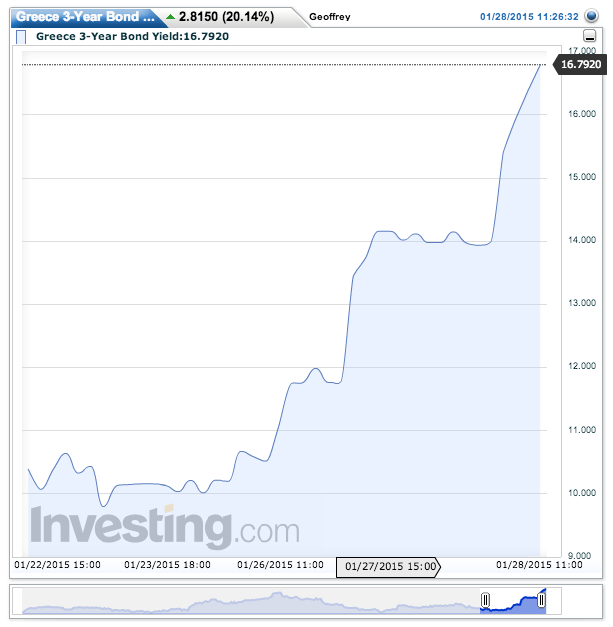
Task: Click the 01/22/2015 15:00 axis label
Action: (x=57, y=564)
